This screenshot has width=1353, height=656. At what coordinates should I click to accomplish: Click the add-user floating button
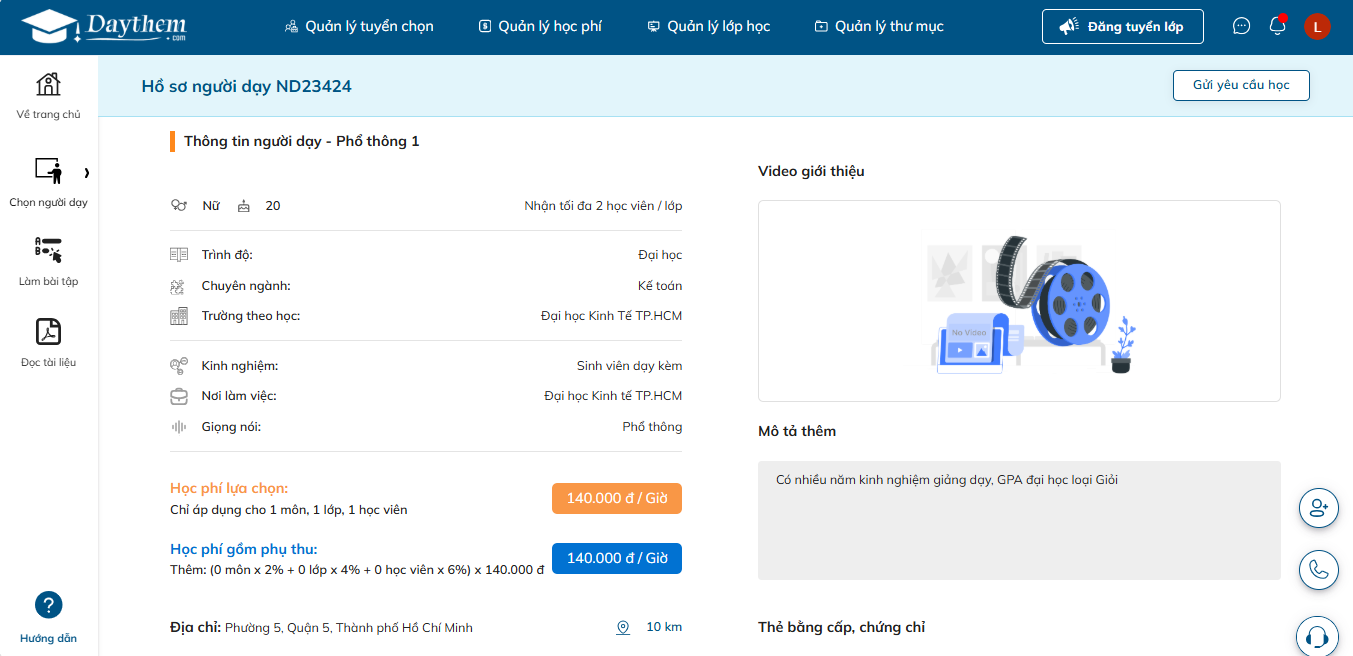point(1317,508)
